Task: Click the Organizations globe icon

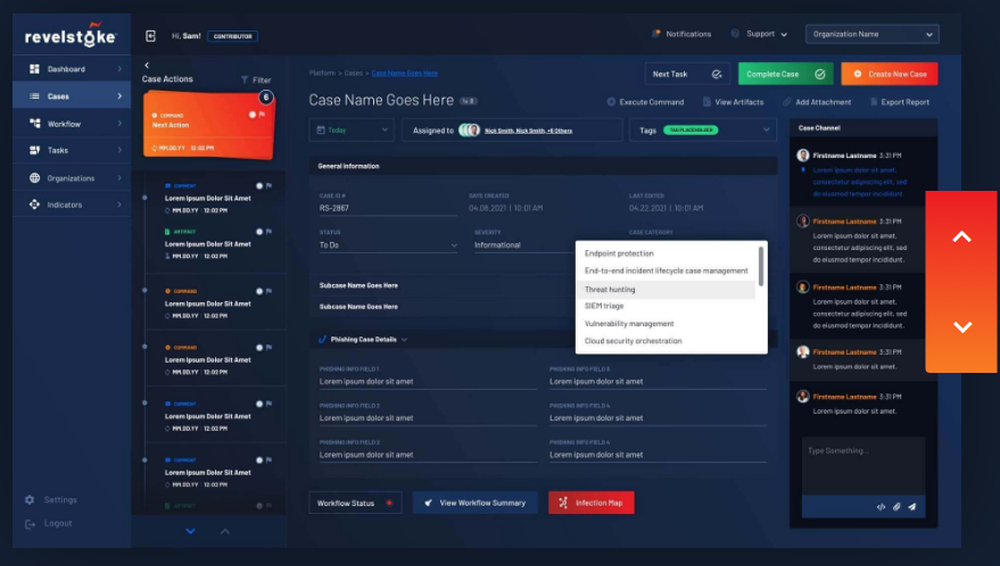Action: click(34, 178)
